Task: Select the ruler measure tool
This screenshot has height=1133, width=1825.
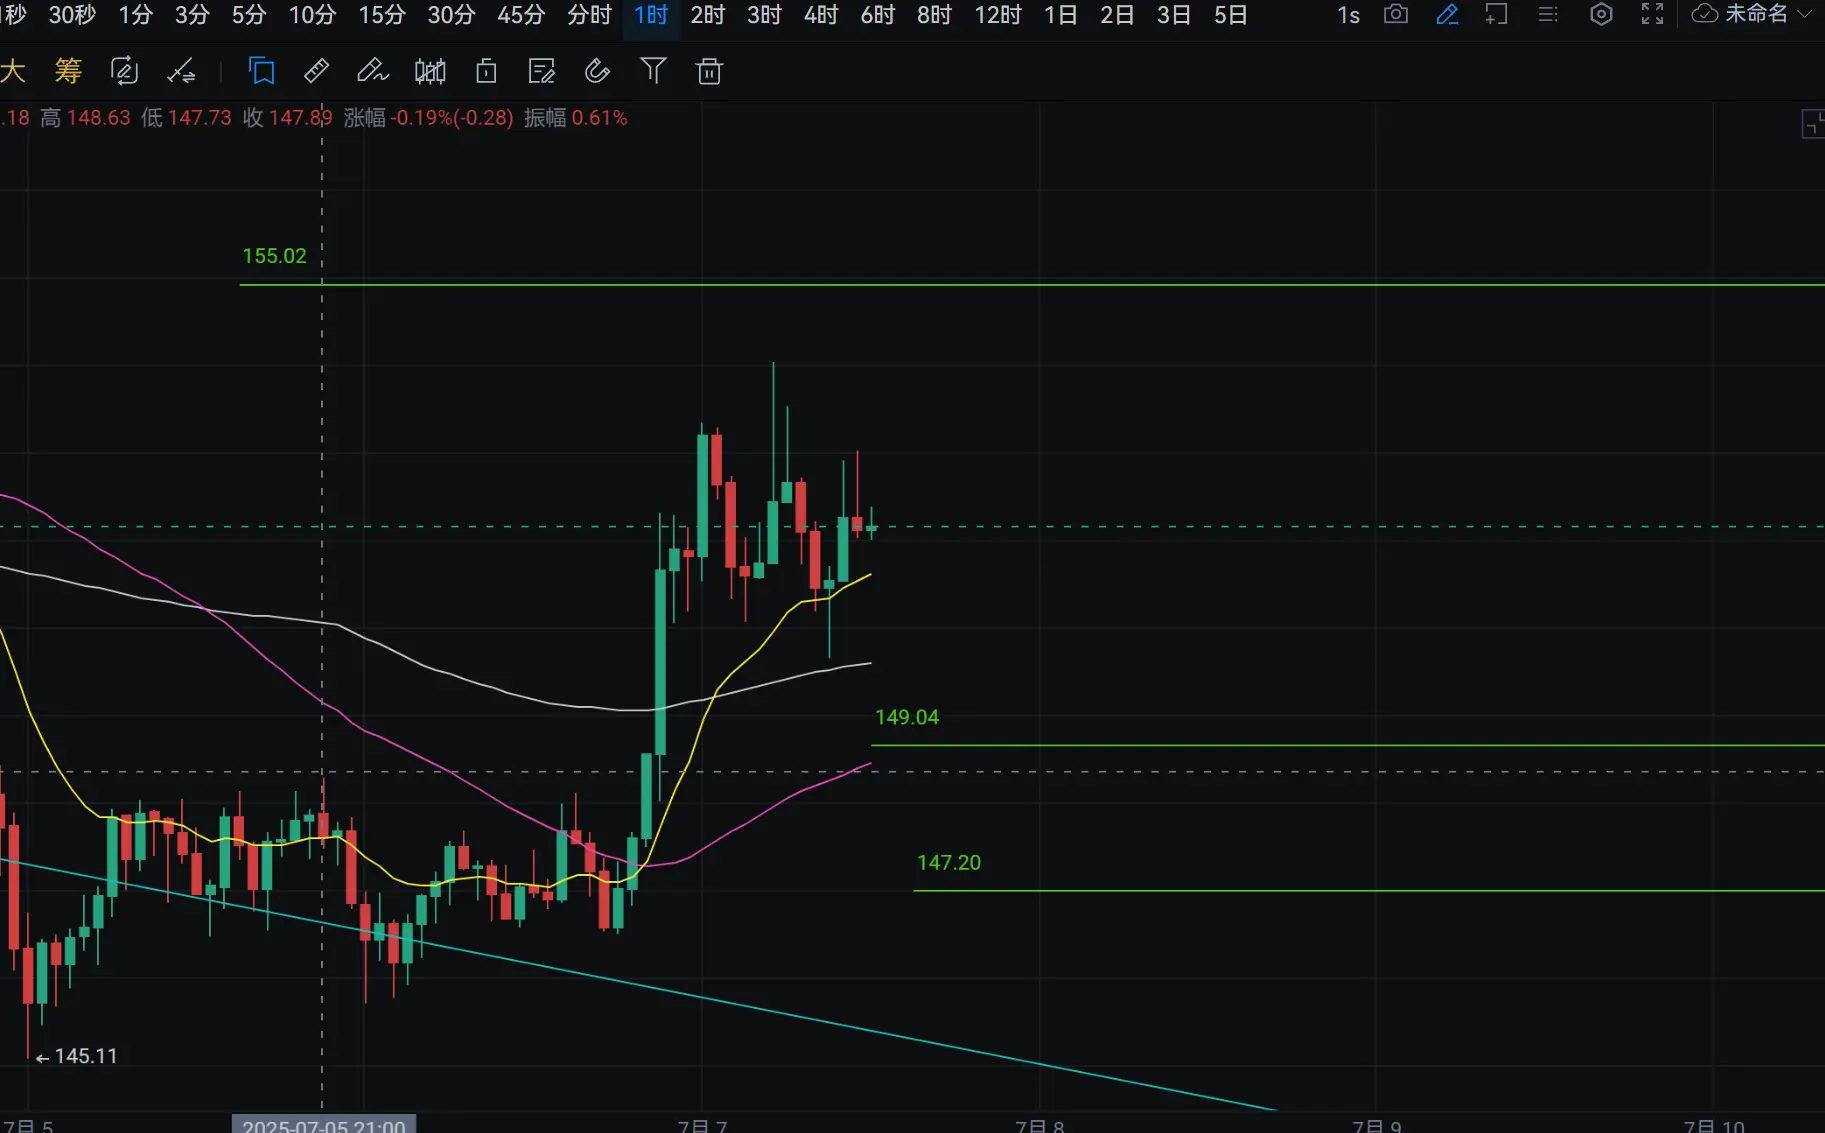Action: point(317,71)
